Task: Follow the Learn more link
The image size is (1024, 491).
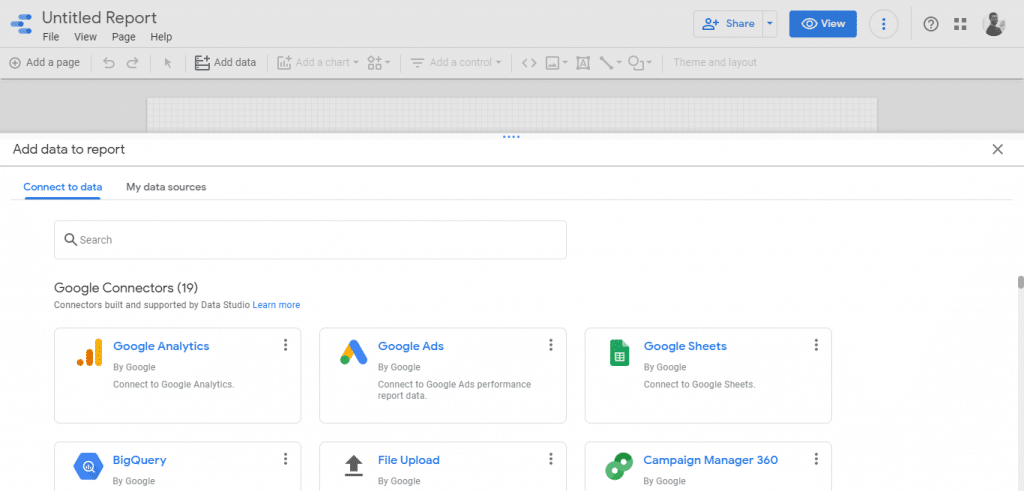Action: click(x=276, y=305)
